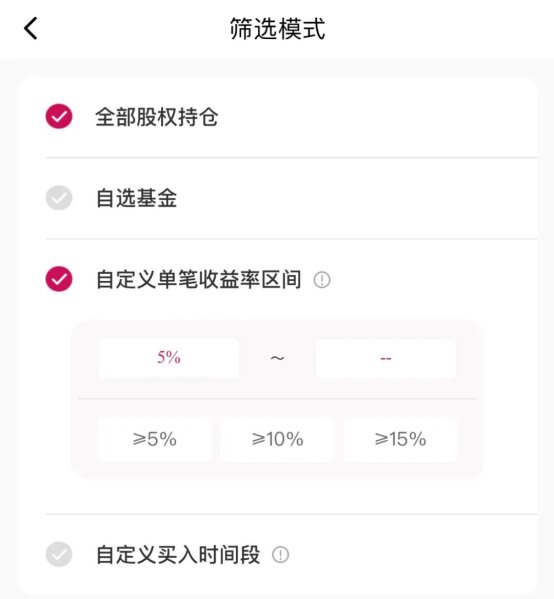Viewport: 554px width, 599px height.
Task: Tap the pink checkmark beside 全部股权持仓
Action: [x=59, y=116]
